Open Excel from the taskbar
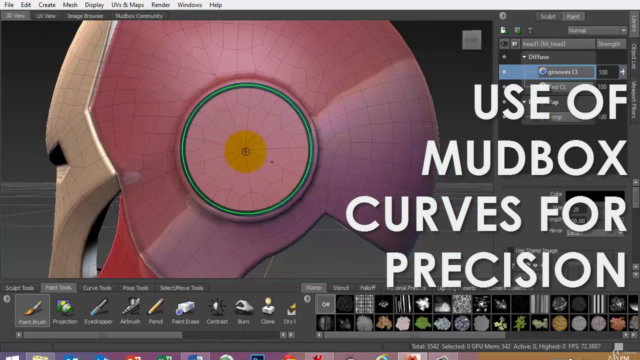Viewport: 640px width, 360px height. [x=164, y=357]
